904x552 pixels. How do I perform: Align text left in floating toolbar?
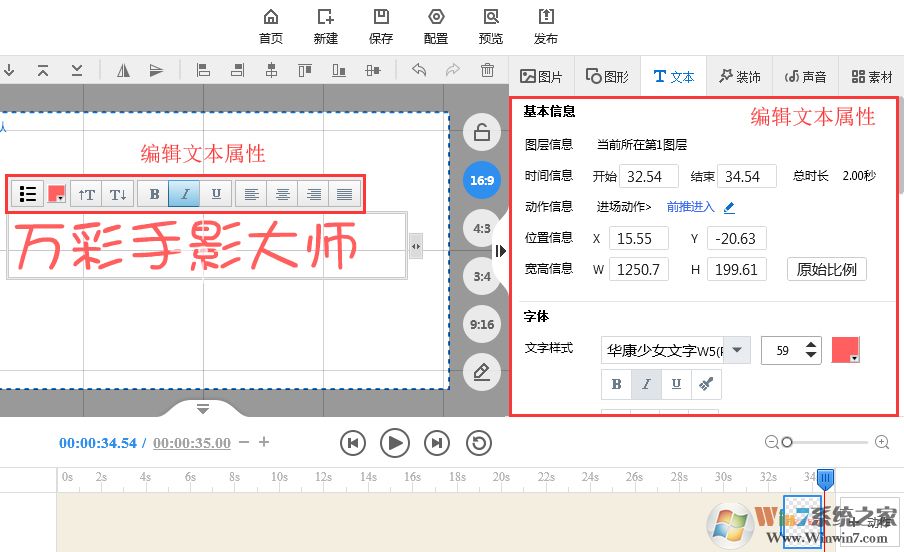(x=251, y=194)
